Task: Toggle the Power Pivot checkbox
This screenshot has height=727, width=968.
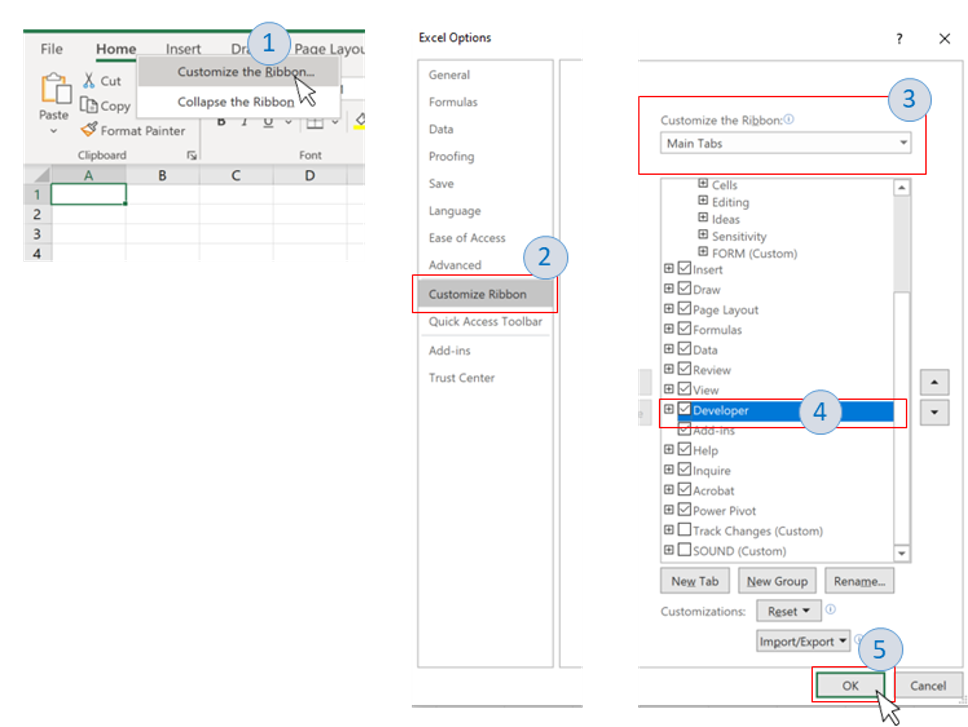Action: [x=685, y=511]
